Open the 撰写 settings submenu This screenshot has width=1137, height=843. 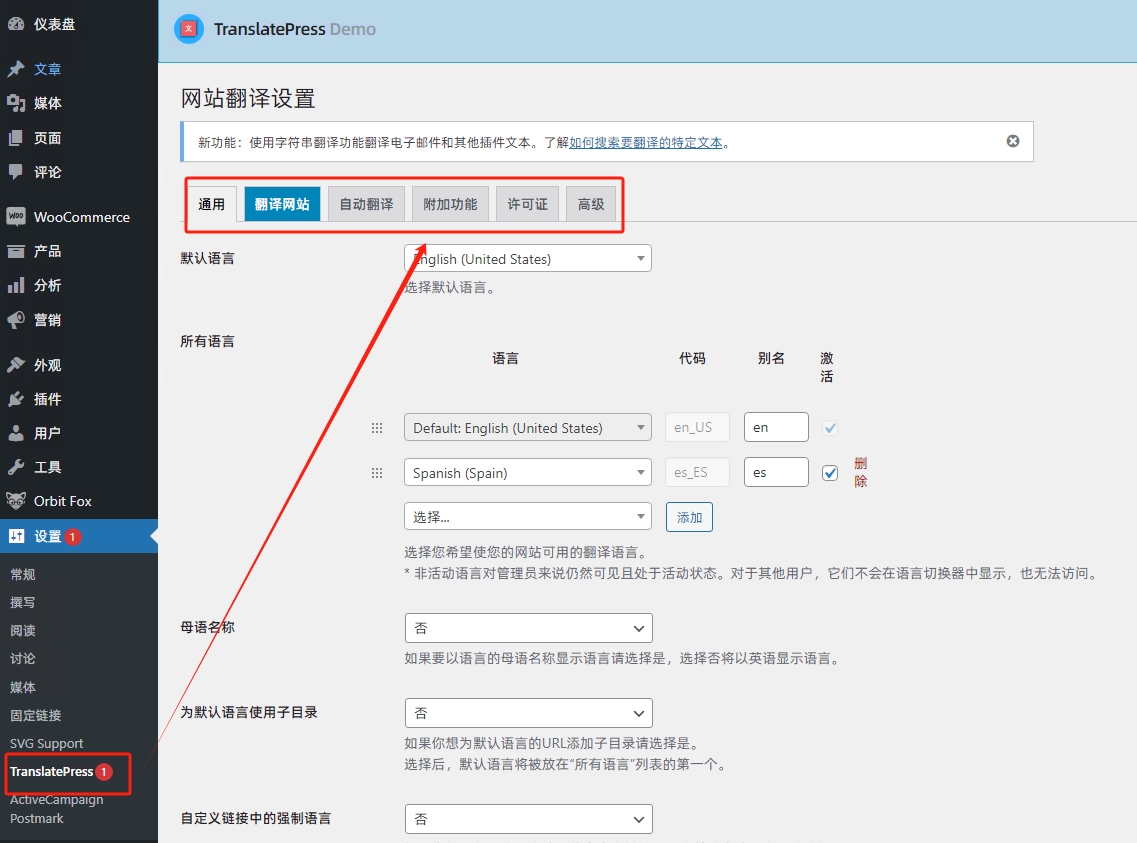pyautogui.click(x=22, y=602)
